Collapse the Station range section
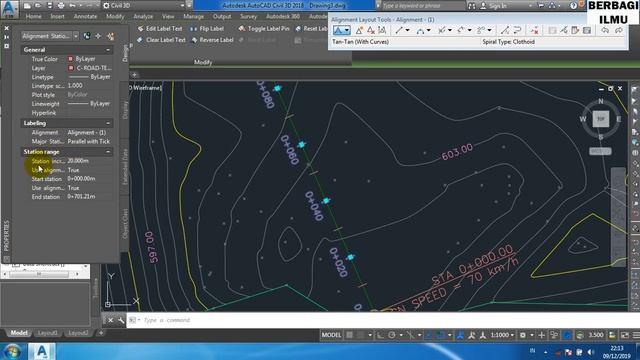640x360 pixels. tap(108, 152)
